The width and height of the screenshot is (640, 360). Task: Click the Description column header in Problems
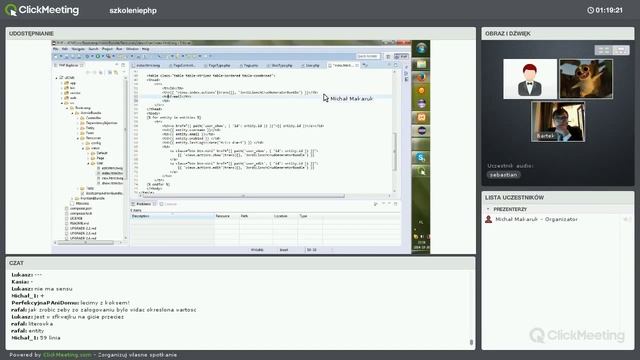pos(172,216)
